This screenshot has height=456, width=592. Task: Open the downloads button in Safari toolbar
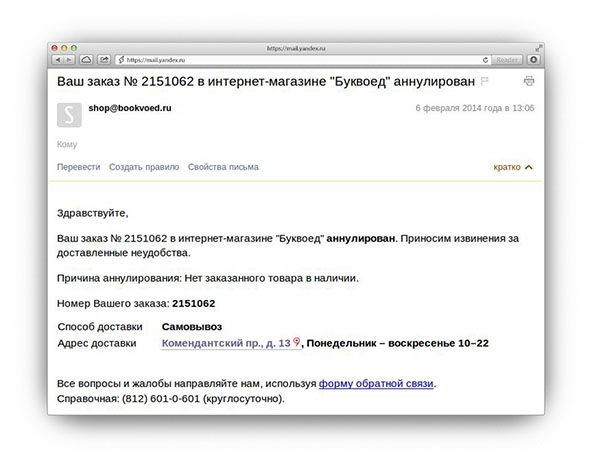click(x=533, y=60)
